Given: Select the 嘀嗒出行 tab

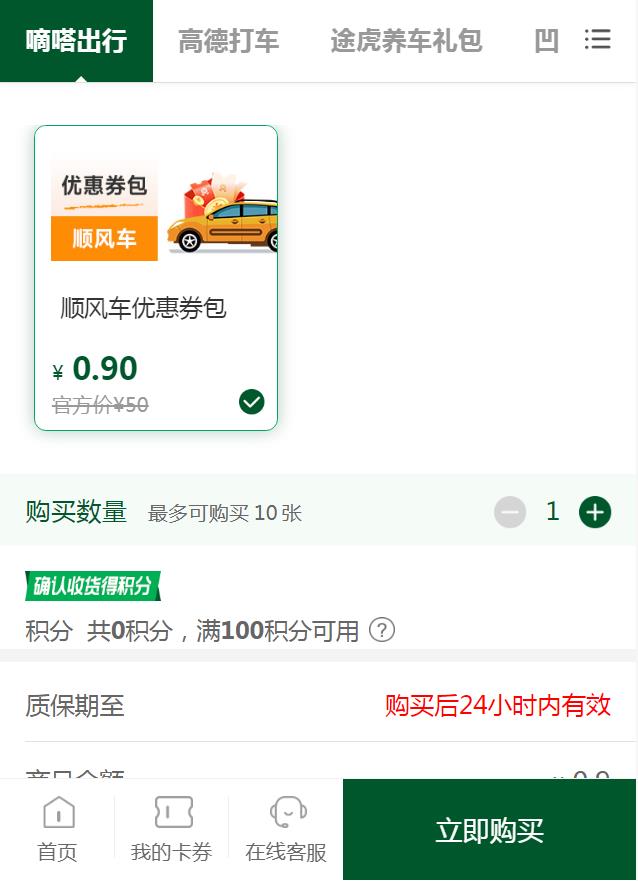Looking at the screenshot, I should point(76,41).
